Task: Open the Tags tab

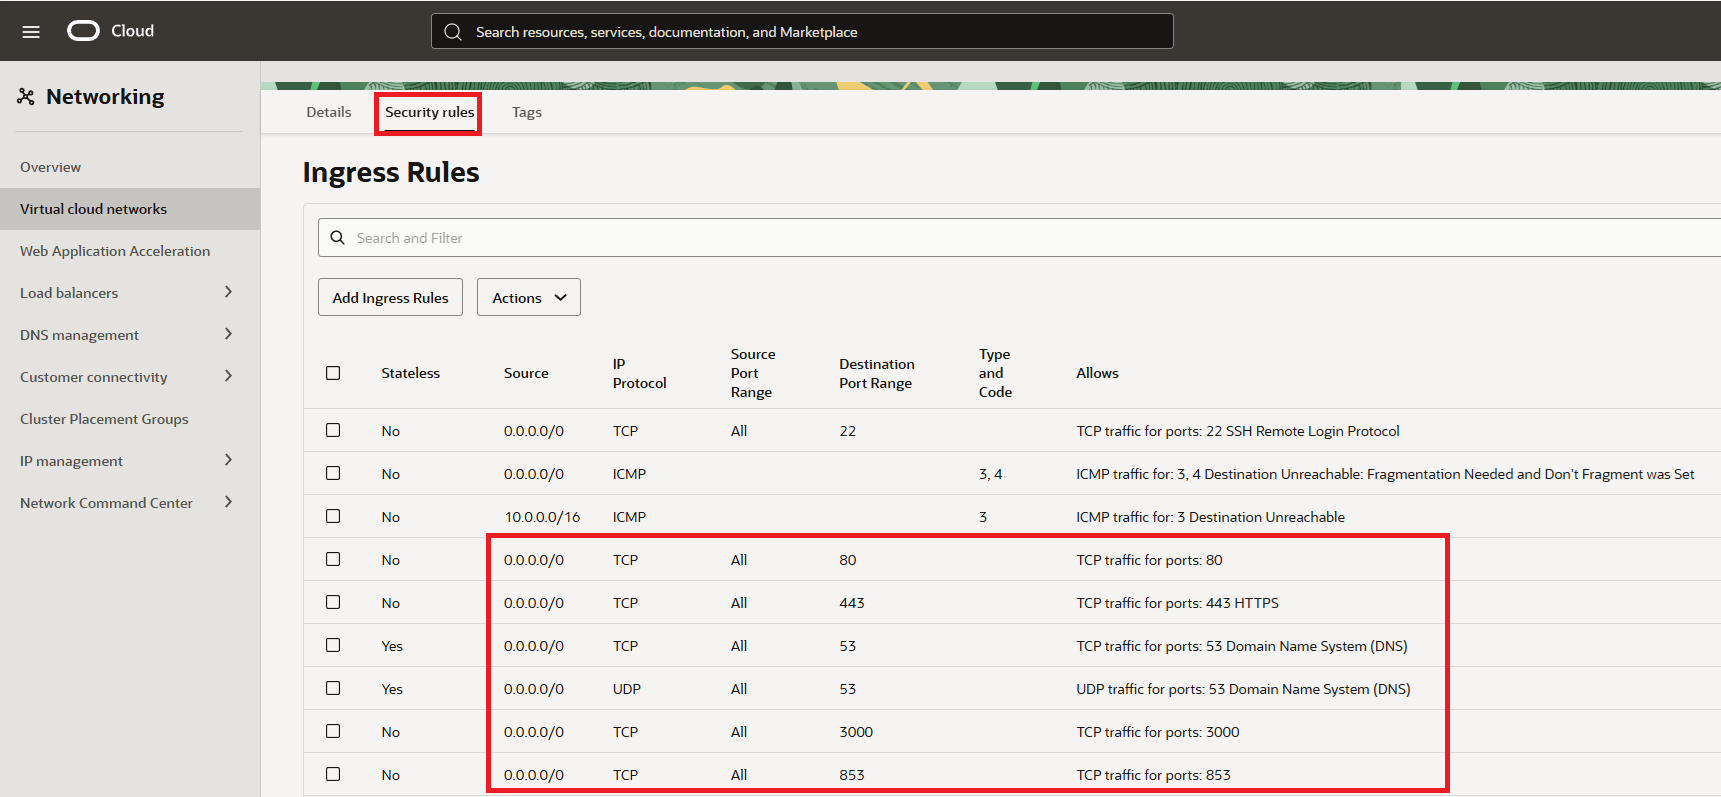Action: coord(526,112)
